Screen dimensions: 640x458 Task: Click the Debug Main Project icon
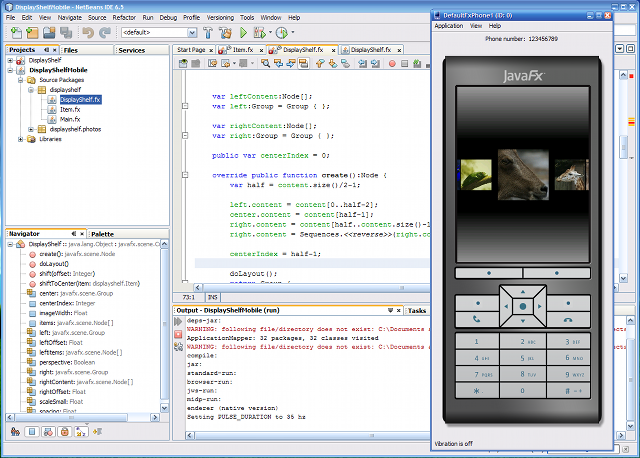(x=260, y=32)
